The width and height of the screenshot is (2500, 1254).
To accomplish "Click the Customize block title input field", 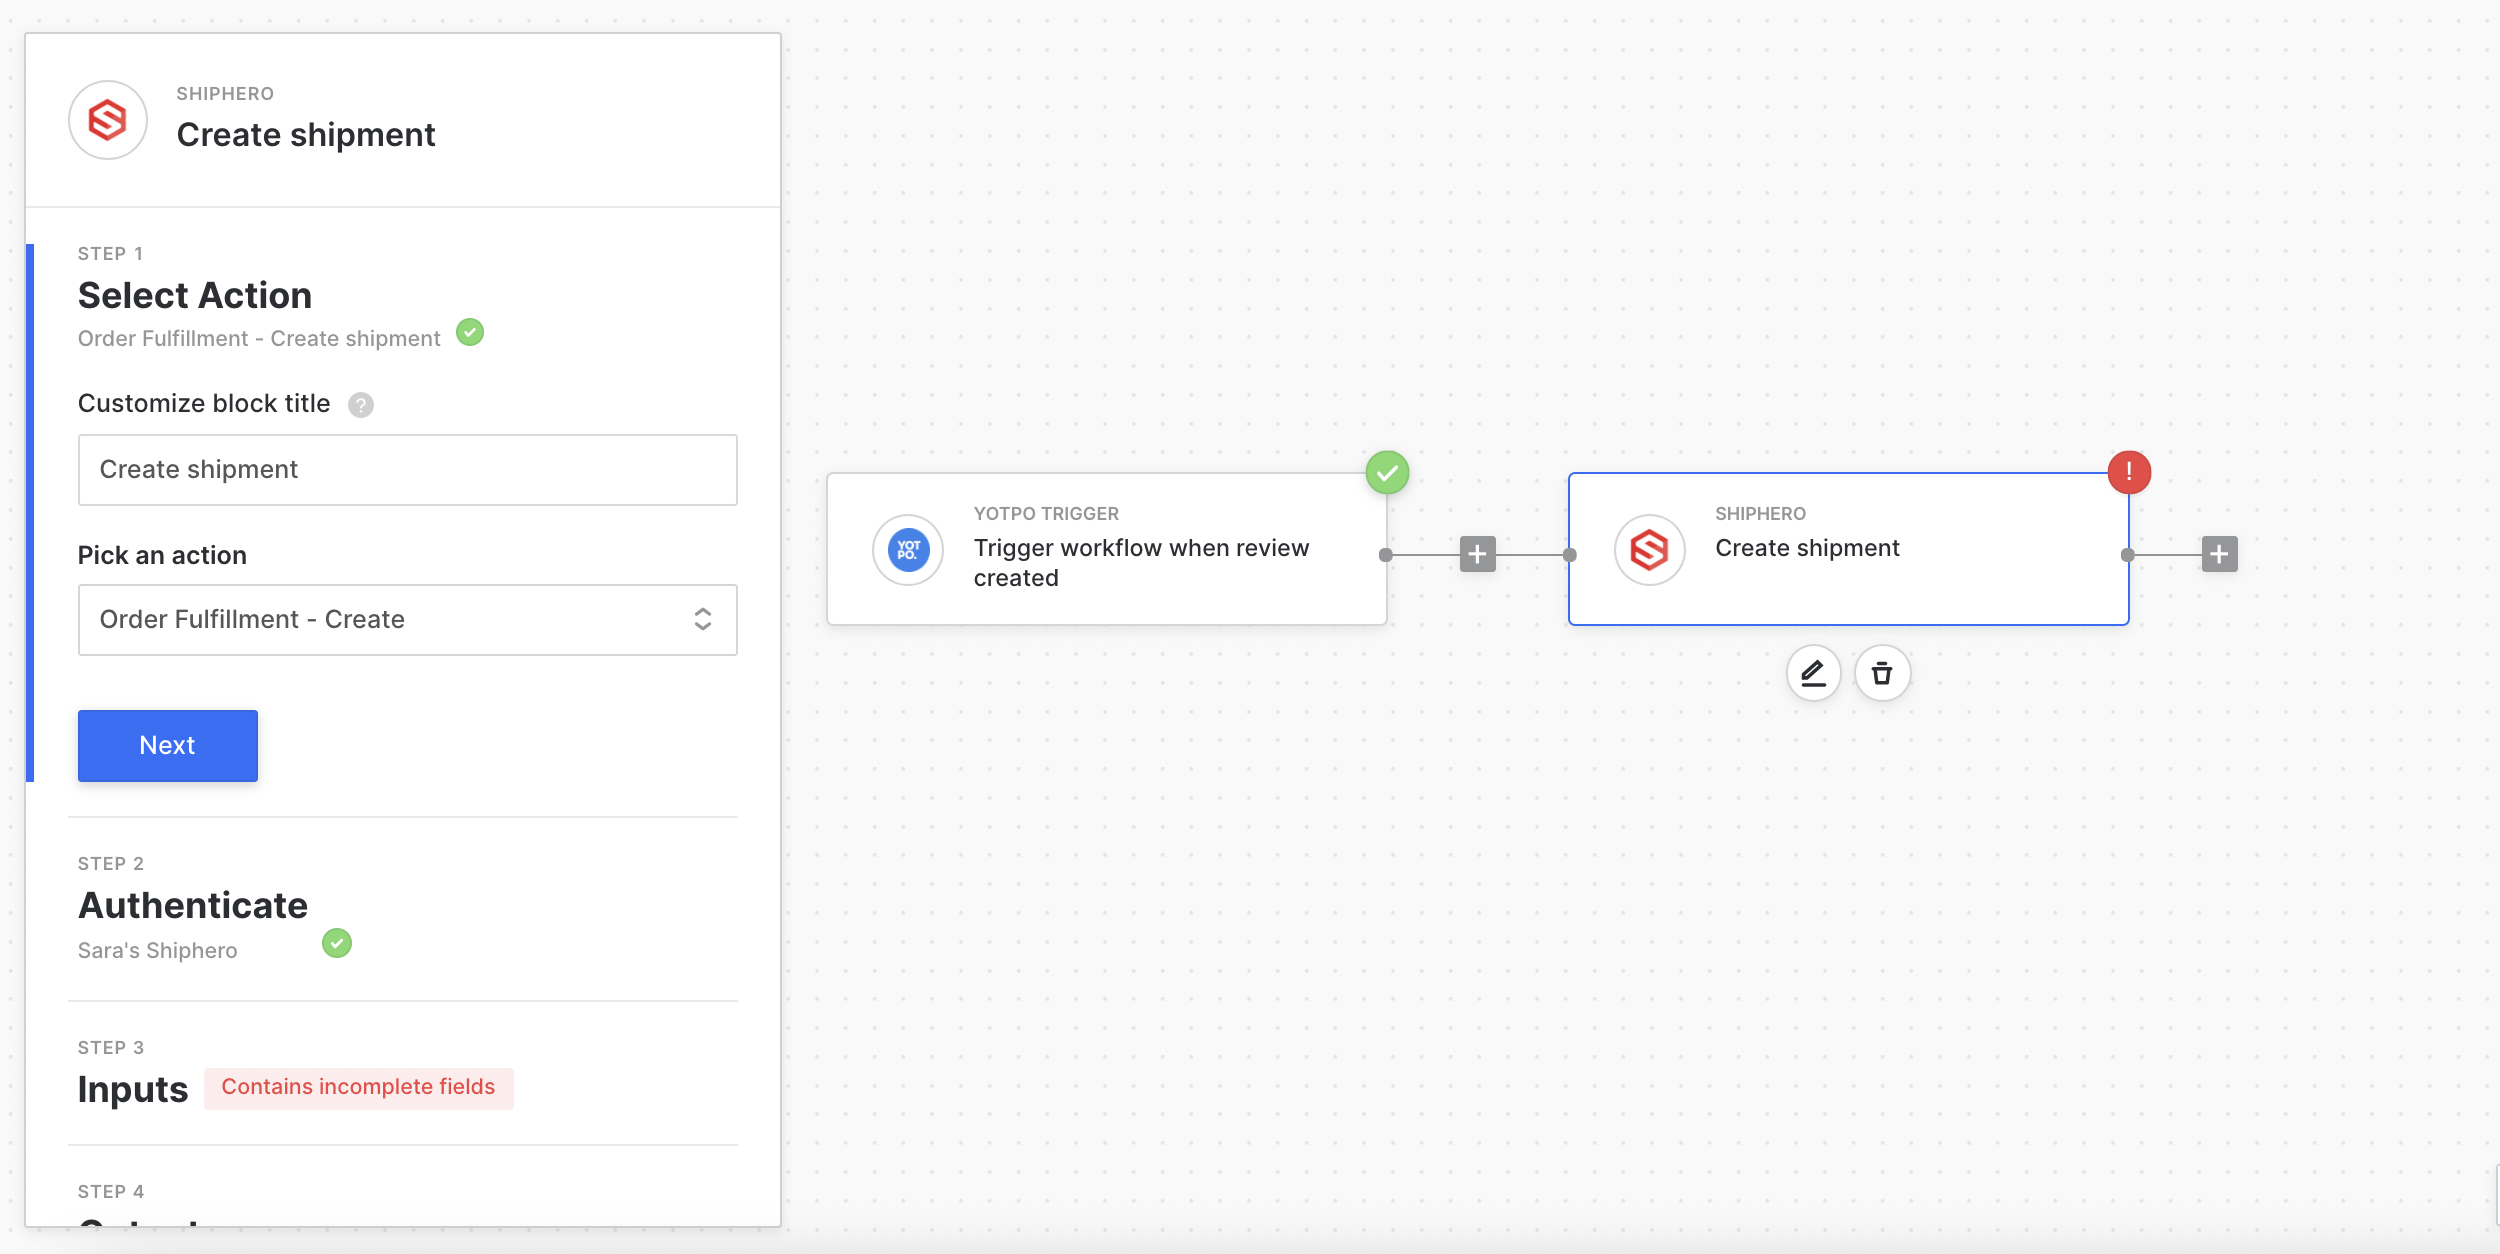I will pos(407,470).
